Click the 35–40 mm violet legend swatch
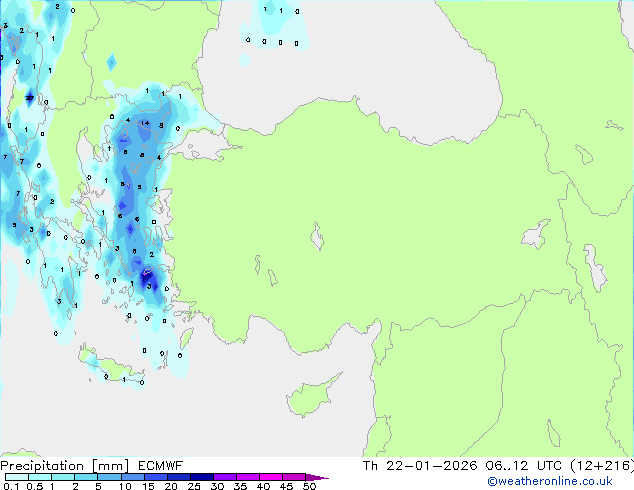This screenshot has width=634, height=490. click(248, 477)
